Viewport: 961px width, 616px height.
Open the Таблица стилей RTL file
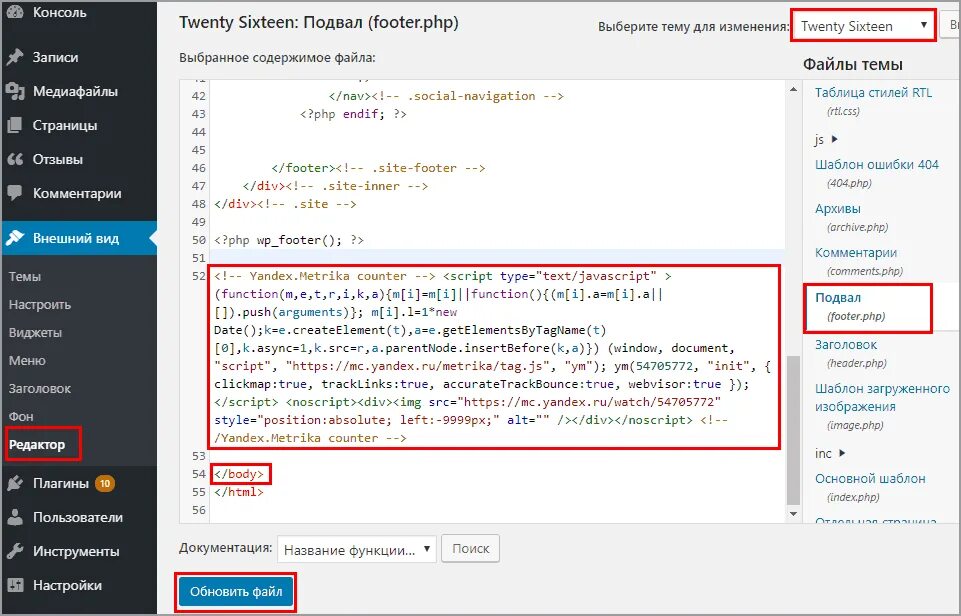(873, 93)
